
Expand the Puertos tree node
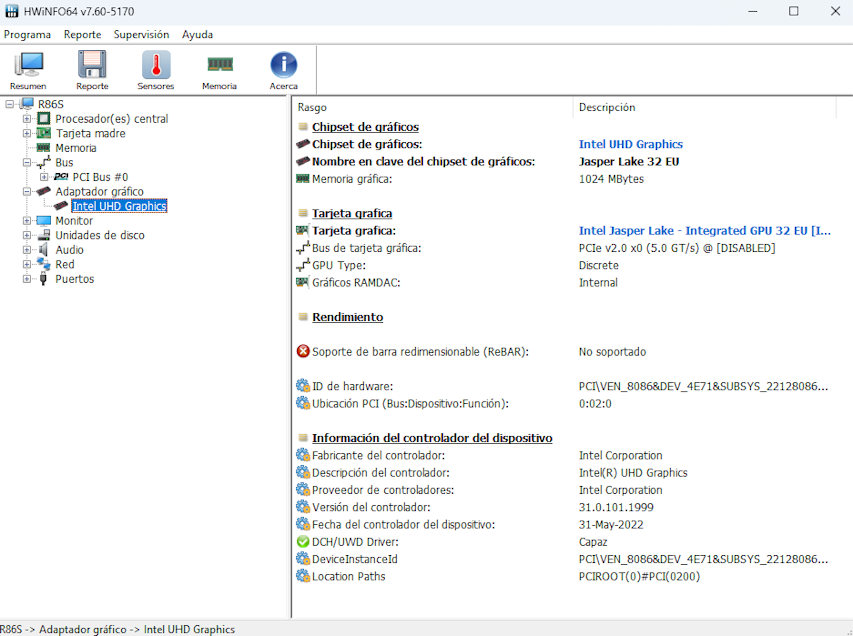27,279
